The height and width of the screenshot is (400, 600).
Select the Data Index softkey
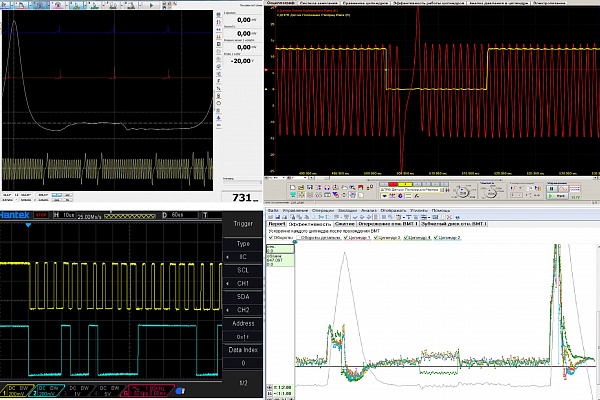(x=243, y=356)
